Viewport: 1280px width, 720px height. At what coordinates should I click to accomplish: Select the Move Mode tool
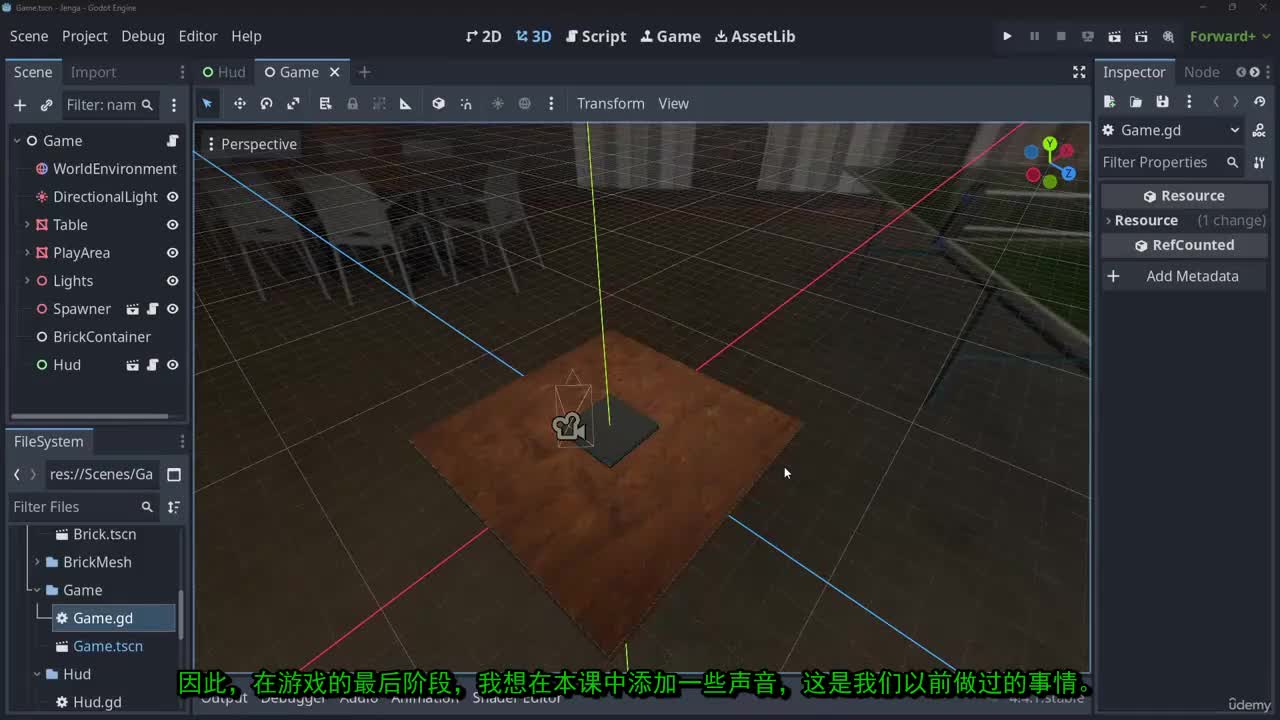[240, 103]
